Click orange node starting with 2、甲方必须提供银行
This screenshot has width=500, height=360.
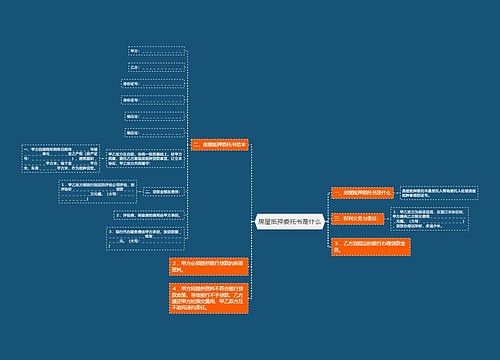point(209,266)
